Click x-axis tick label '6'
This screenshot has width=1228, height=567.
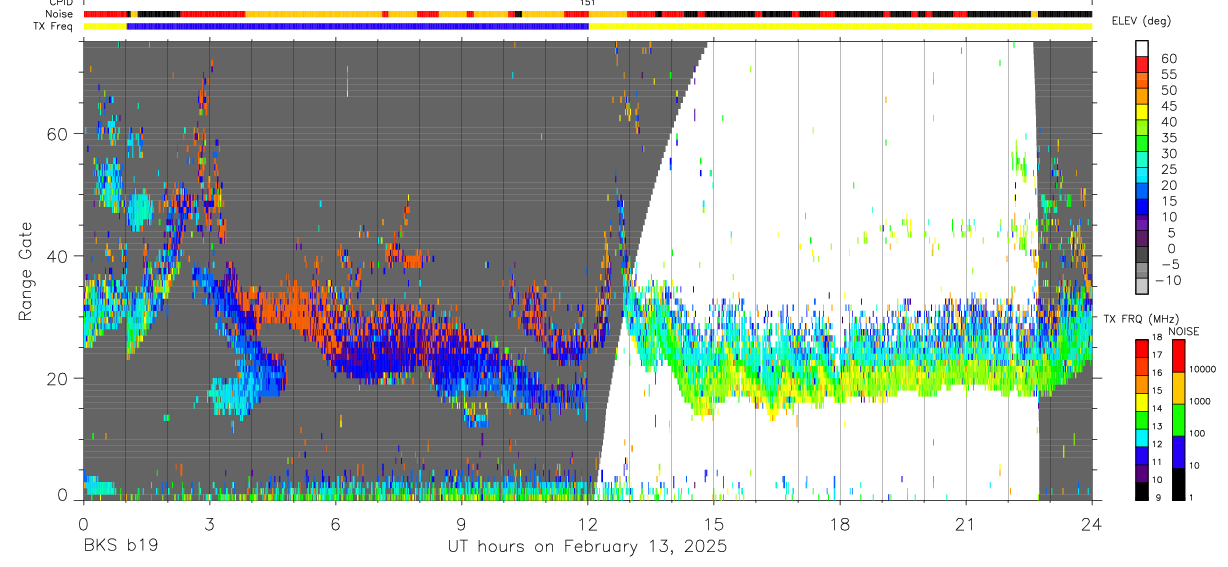click(335, 524)
